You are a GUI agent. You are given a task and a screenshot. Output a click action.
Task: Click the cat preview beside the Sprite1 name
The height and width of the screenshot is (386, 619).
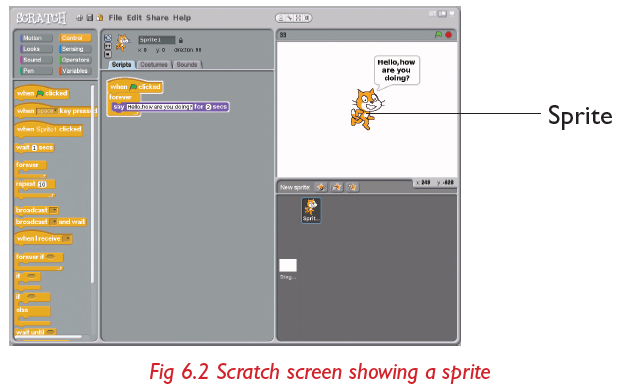123,43
